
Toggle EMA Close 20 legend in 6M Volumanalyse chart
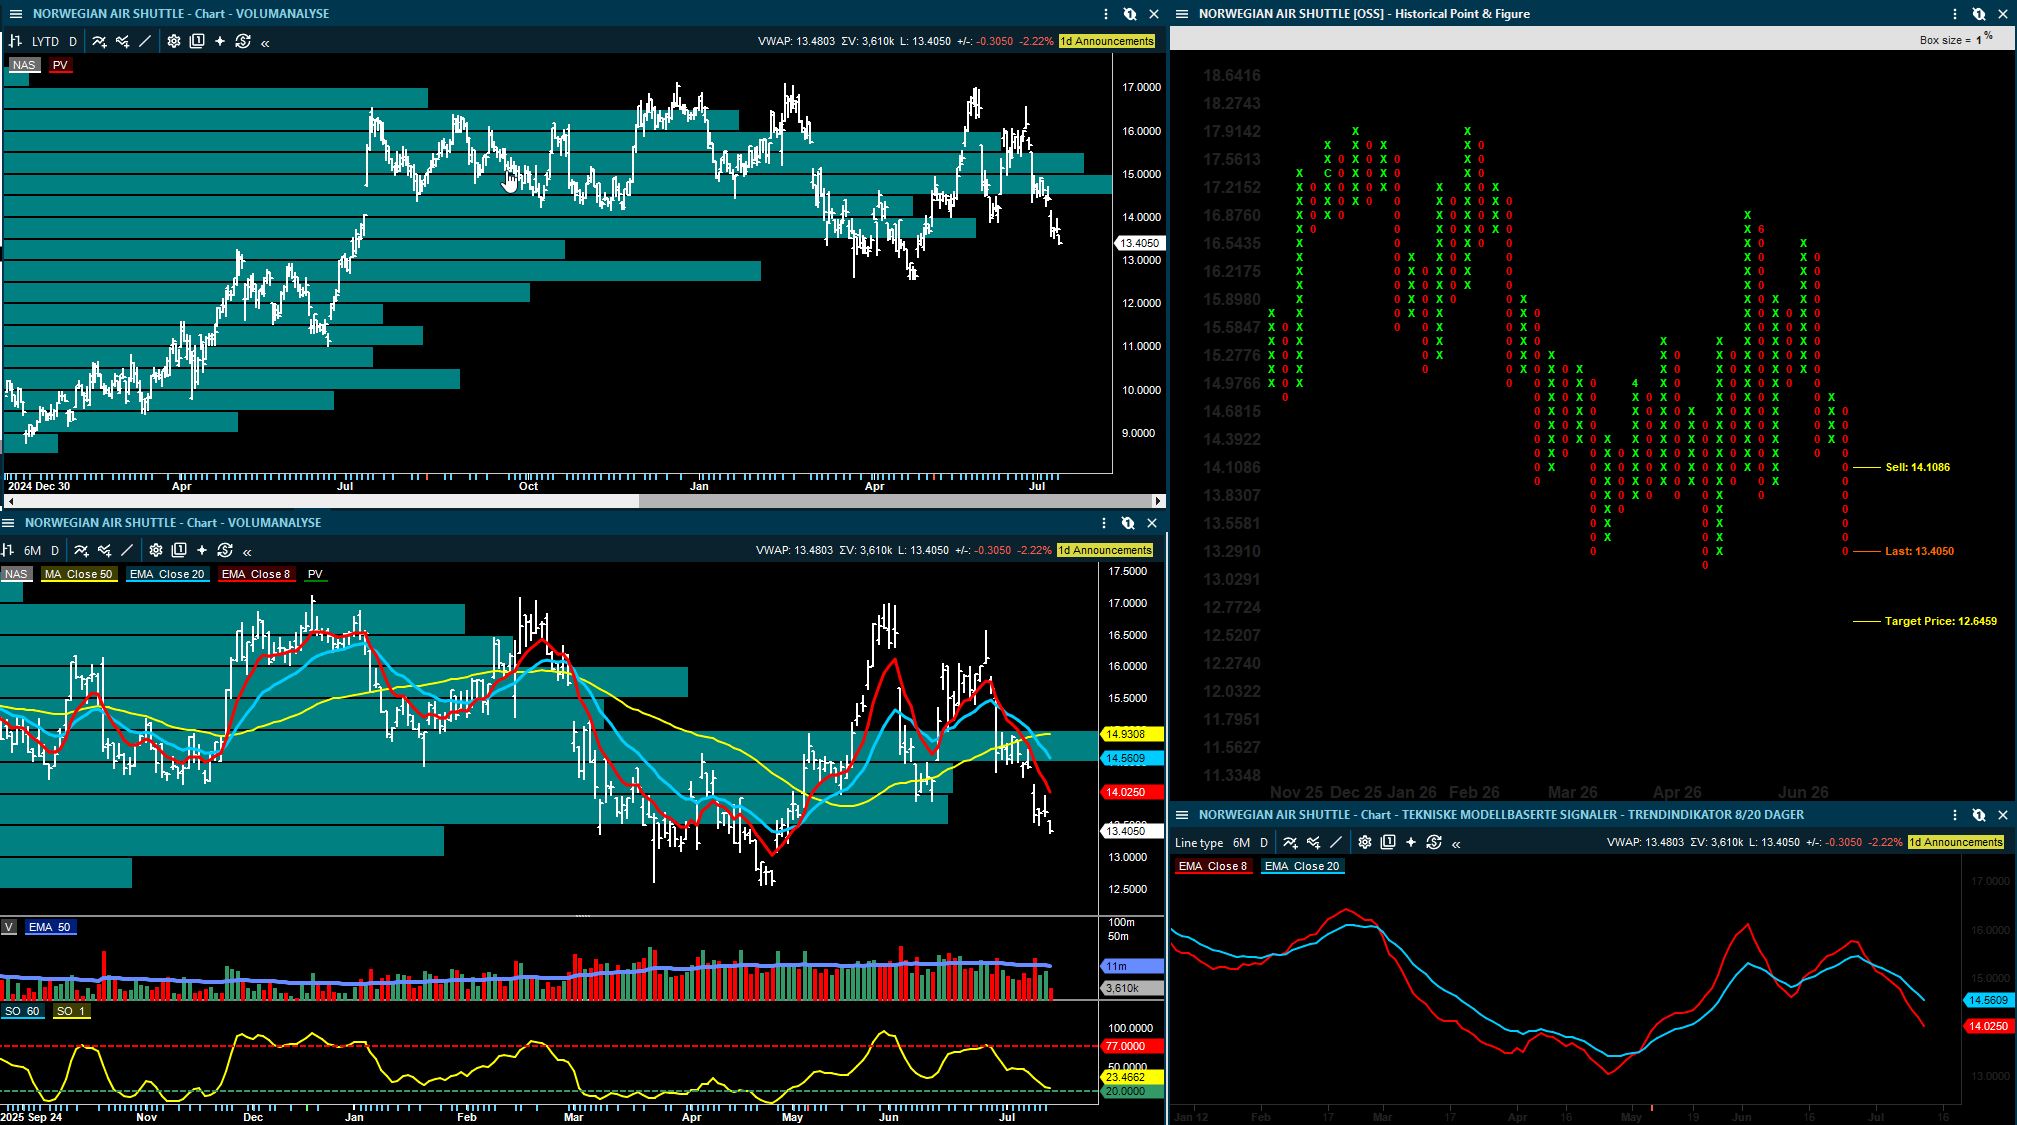click(x=167, y=574)
